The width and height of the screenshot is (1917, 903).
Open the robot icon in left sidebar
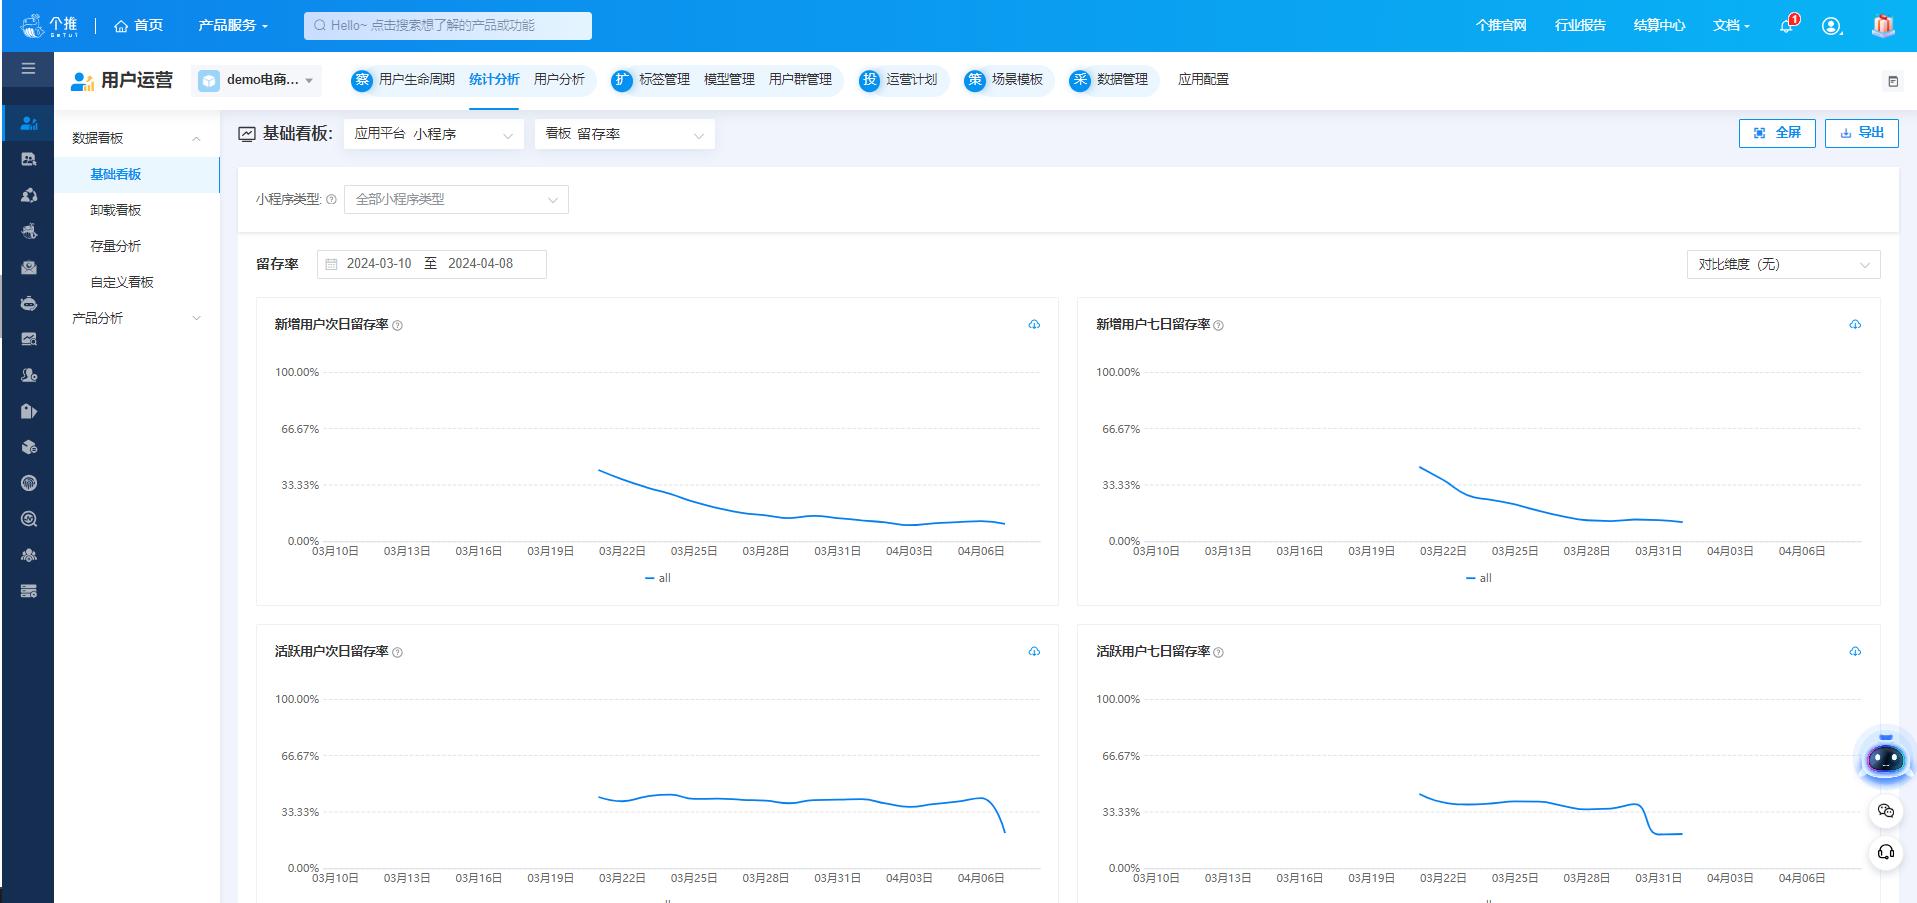coord(29,303)
